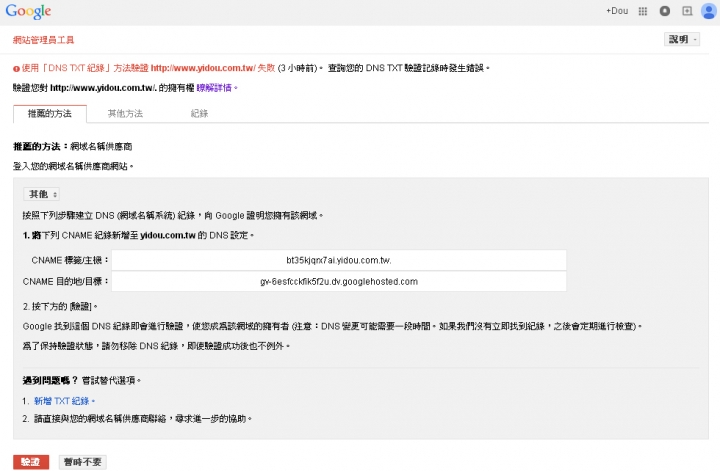Click the red 驗證 button
The image size is (720, 471).
31,462
